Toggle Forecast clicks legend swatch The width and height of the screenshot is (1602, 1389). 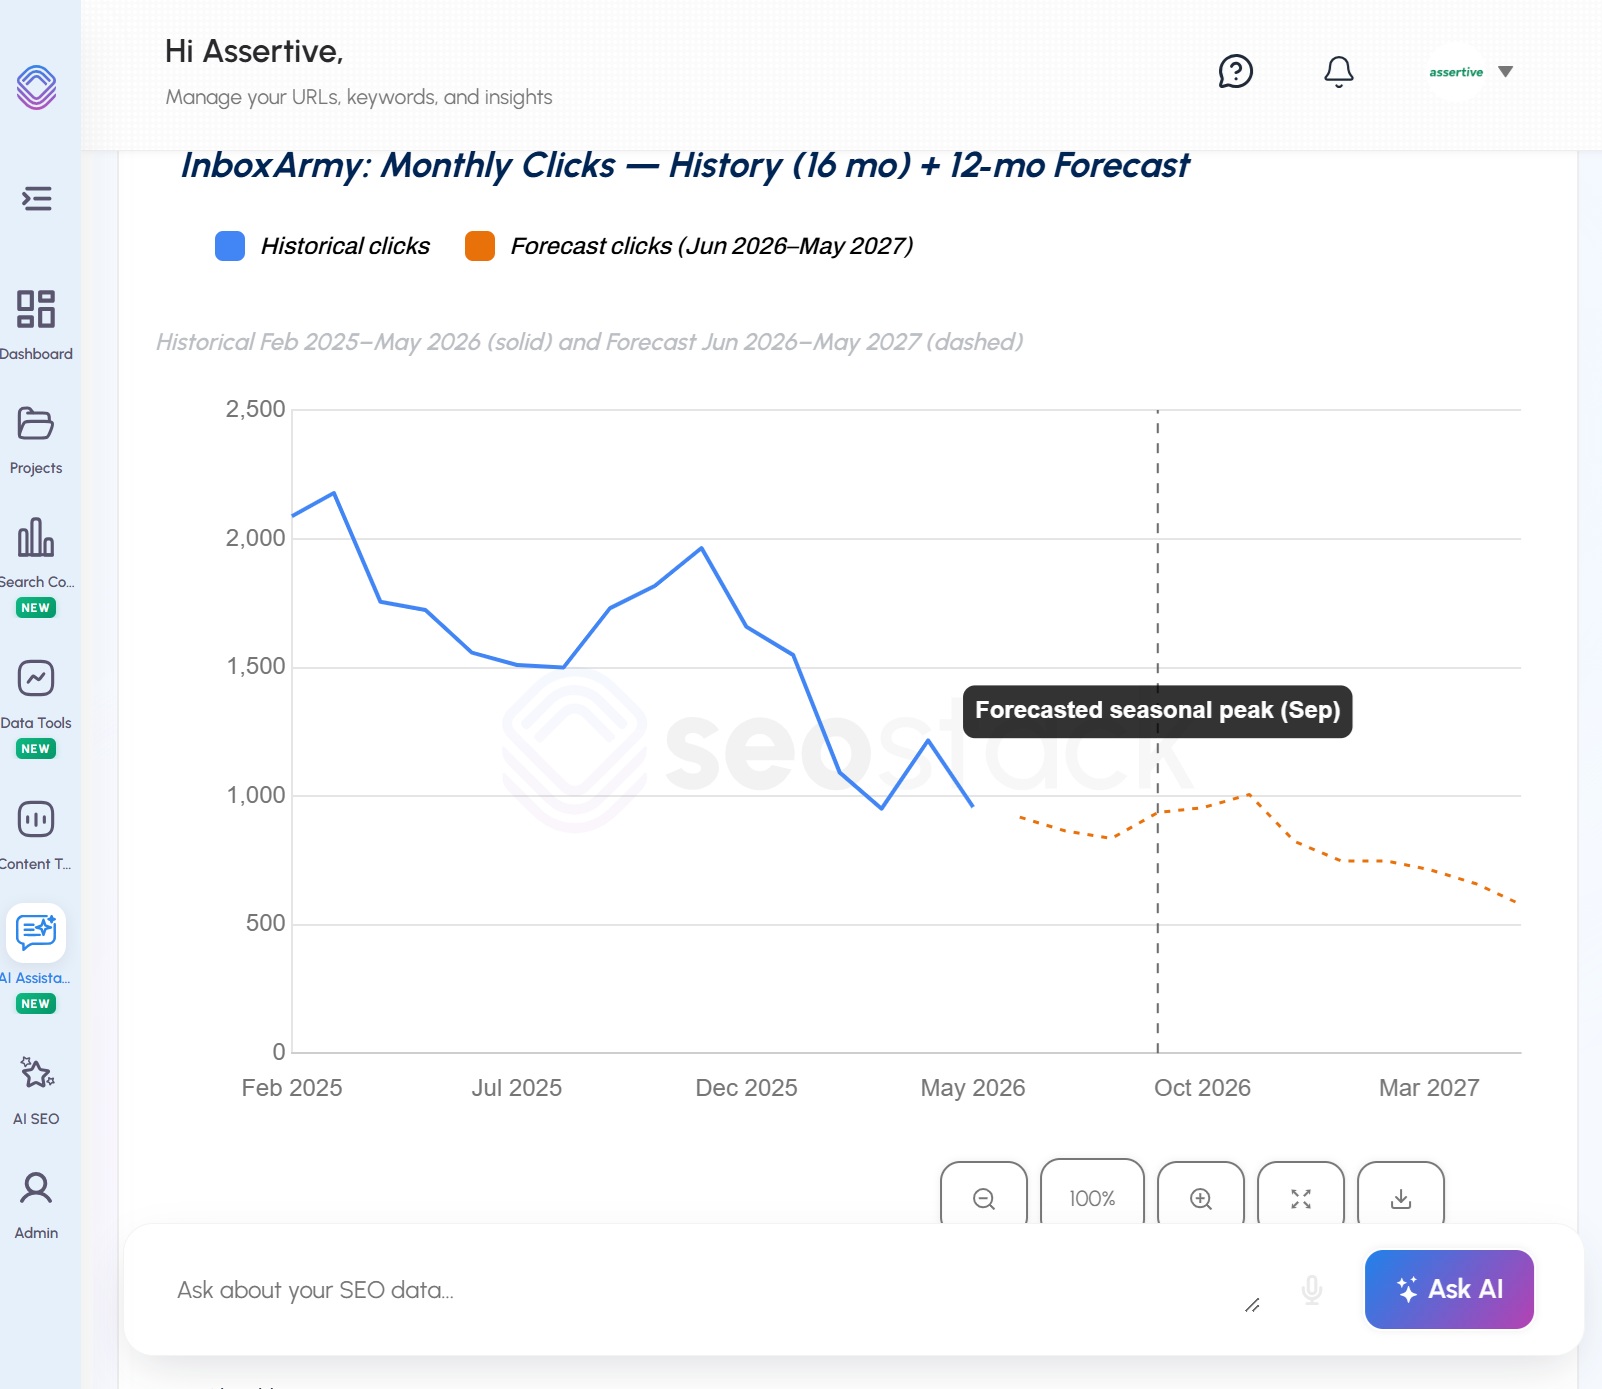coord(480,246)
